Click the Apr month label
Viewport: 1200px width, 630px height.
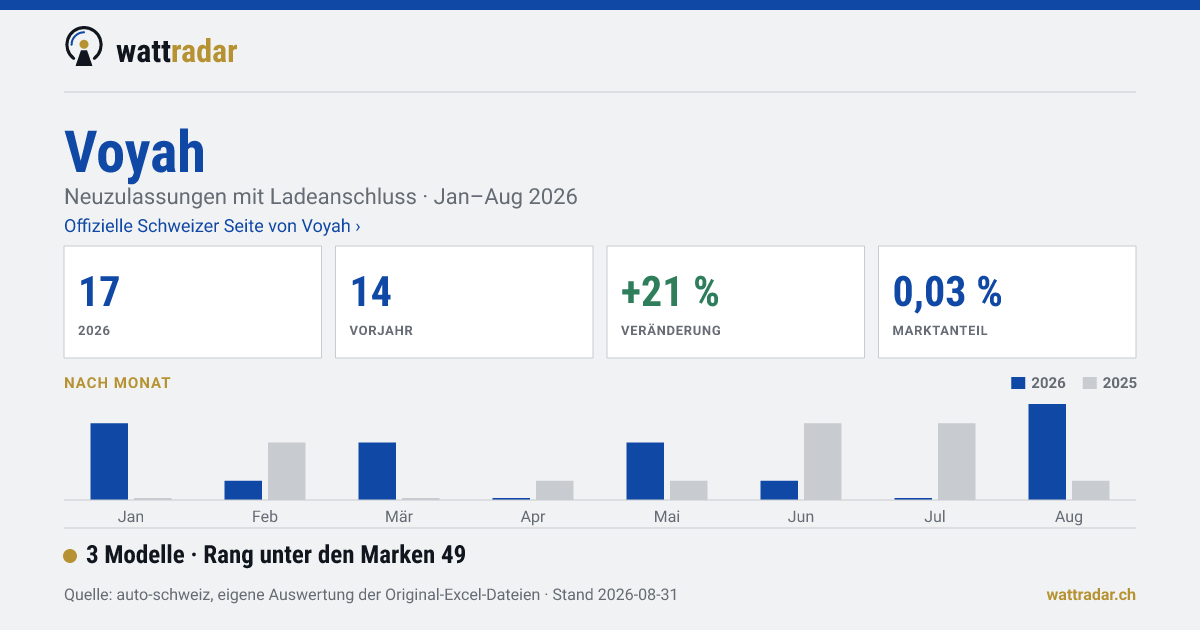[533, 517]
